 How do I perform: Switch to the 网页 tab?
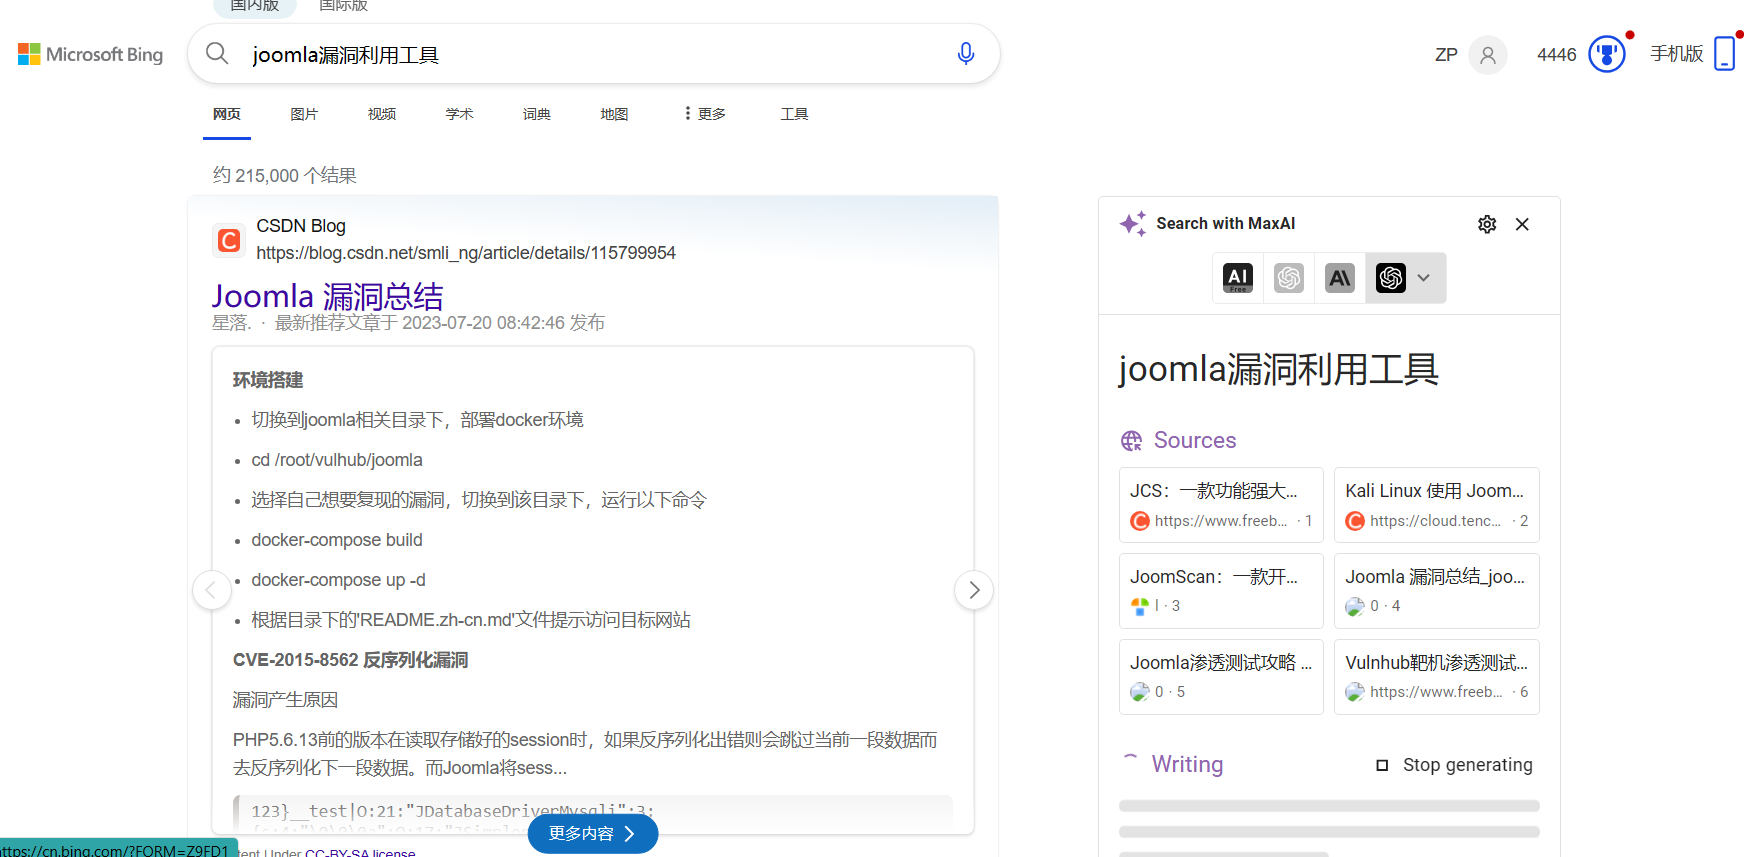click(227, 114)
